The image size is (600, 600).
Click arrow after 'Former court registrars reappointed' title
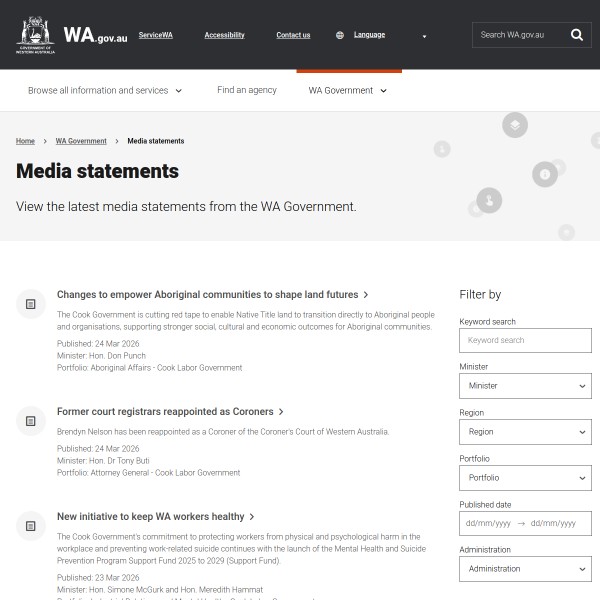tap(282, 412)
